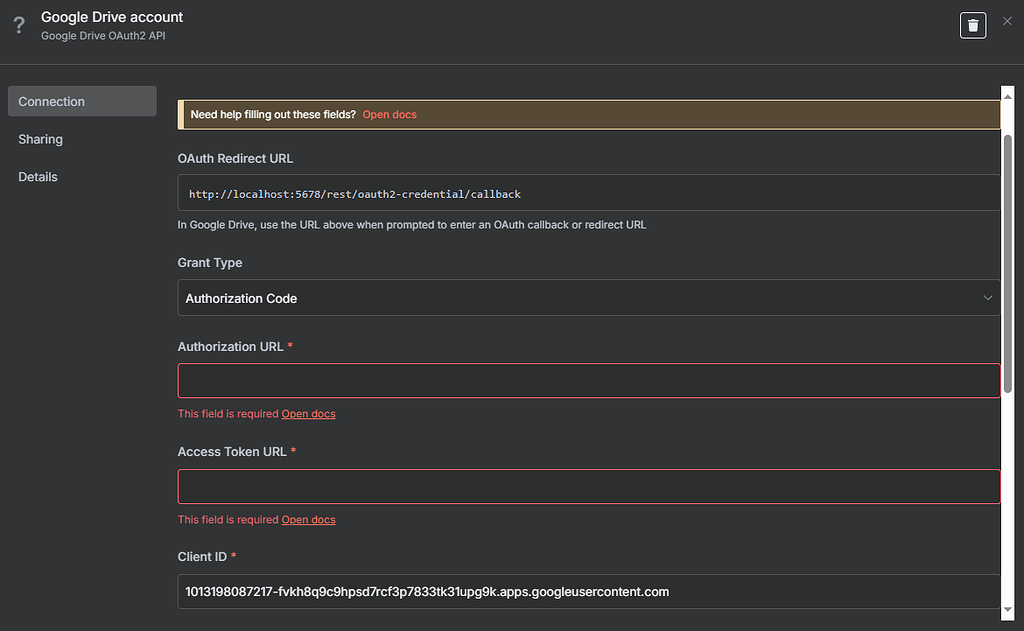Click the Google Drive account name title

(x=112, y=17)
